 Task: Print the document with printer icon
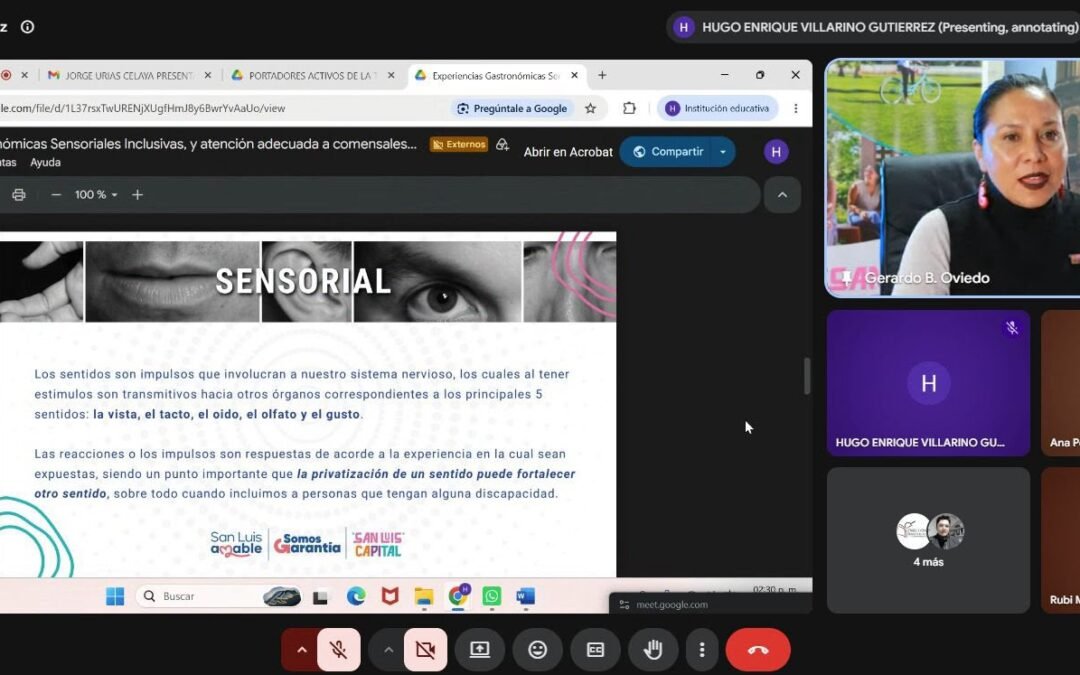19,195
